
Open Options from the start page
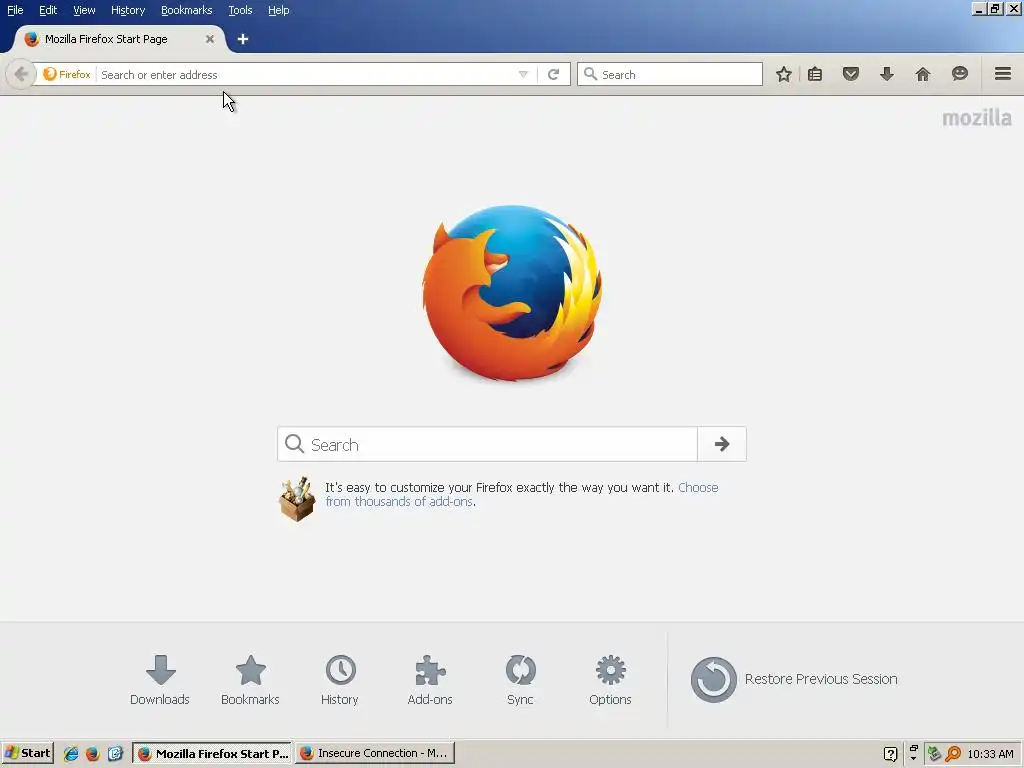[610, 680]
